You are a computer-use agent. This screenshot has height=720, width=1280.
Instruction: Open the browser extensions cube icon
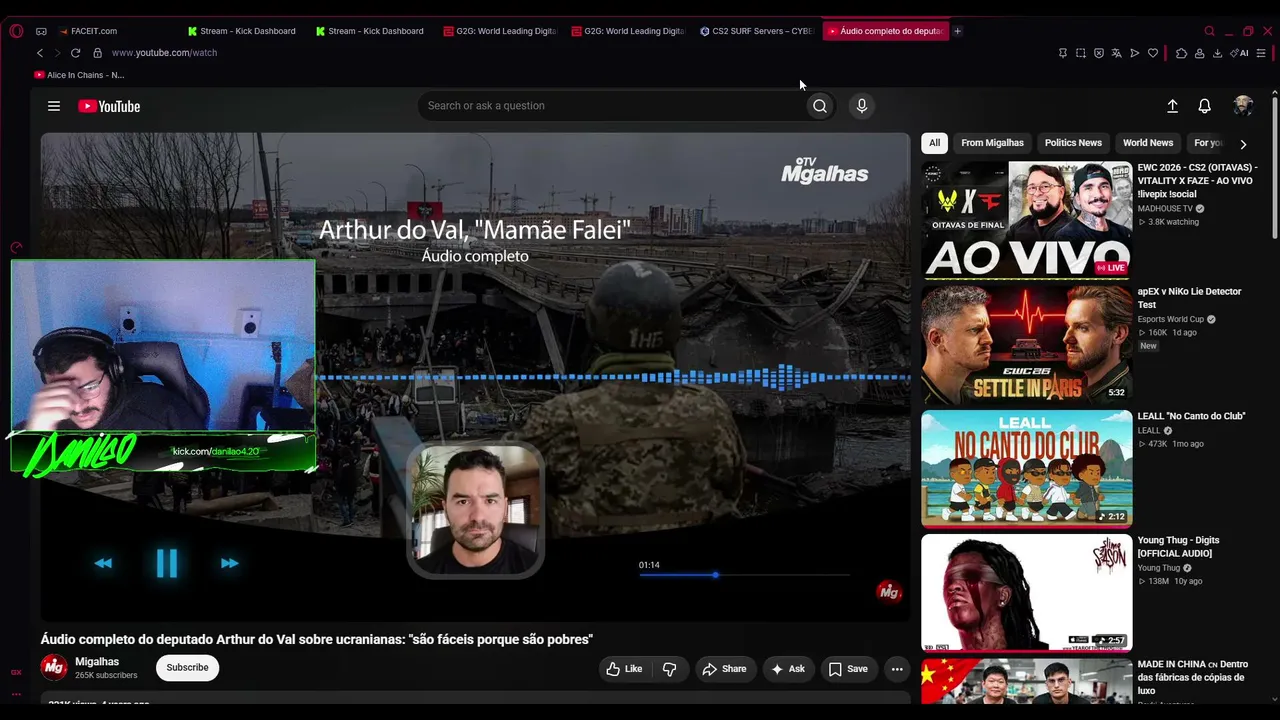[1181, 53]
